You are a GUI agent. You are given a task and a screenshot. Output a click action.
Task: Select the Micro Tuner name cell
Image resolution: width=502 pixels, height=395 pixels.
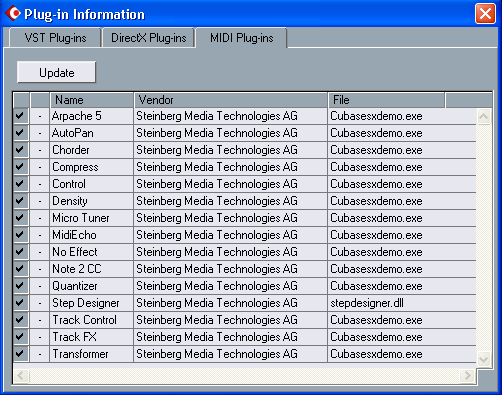coord(92,218)
